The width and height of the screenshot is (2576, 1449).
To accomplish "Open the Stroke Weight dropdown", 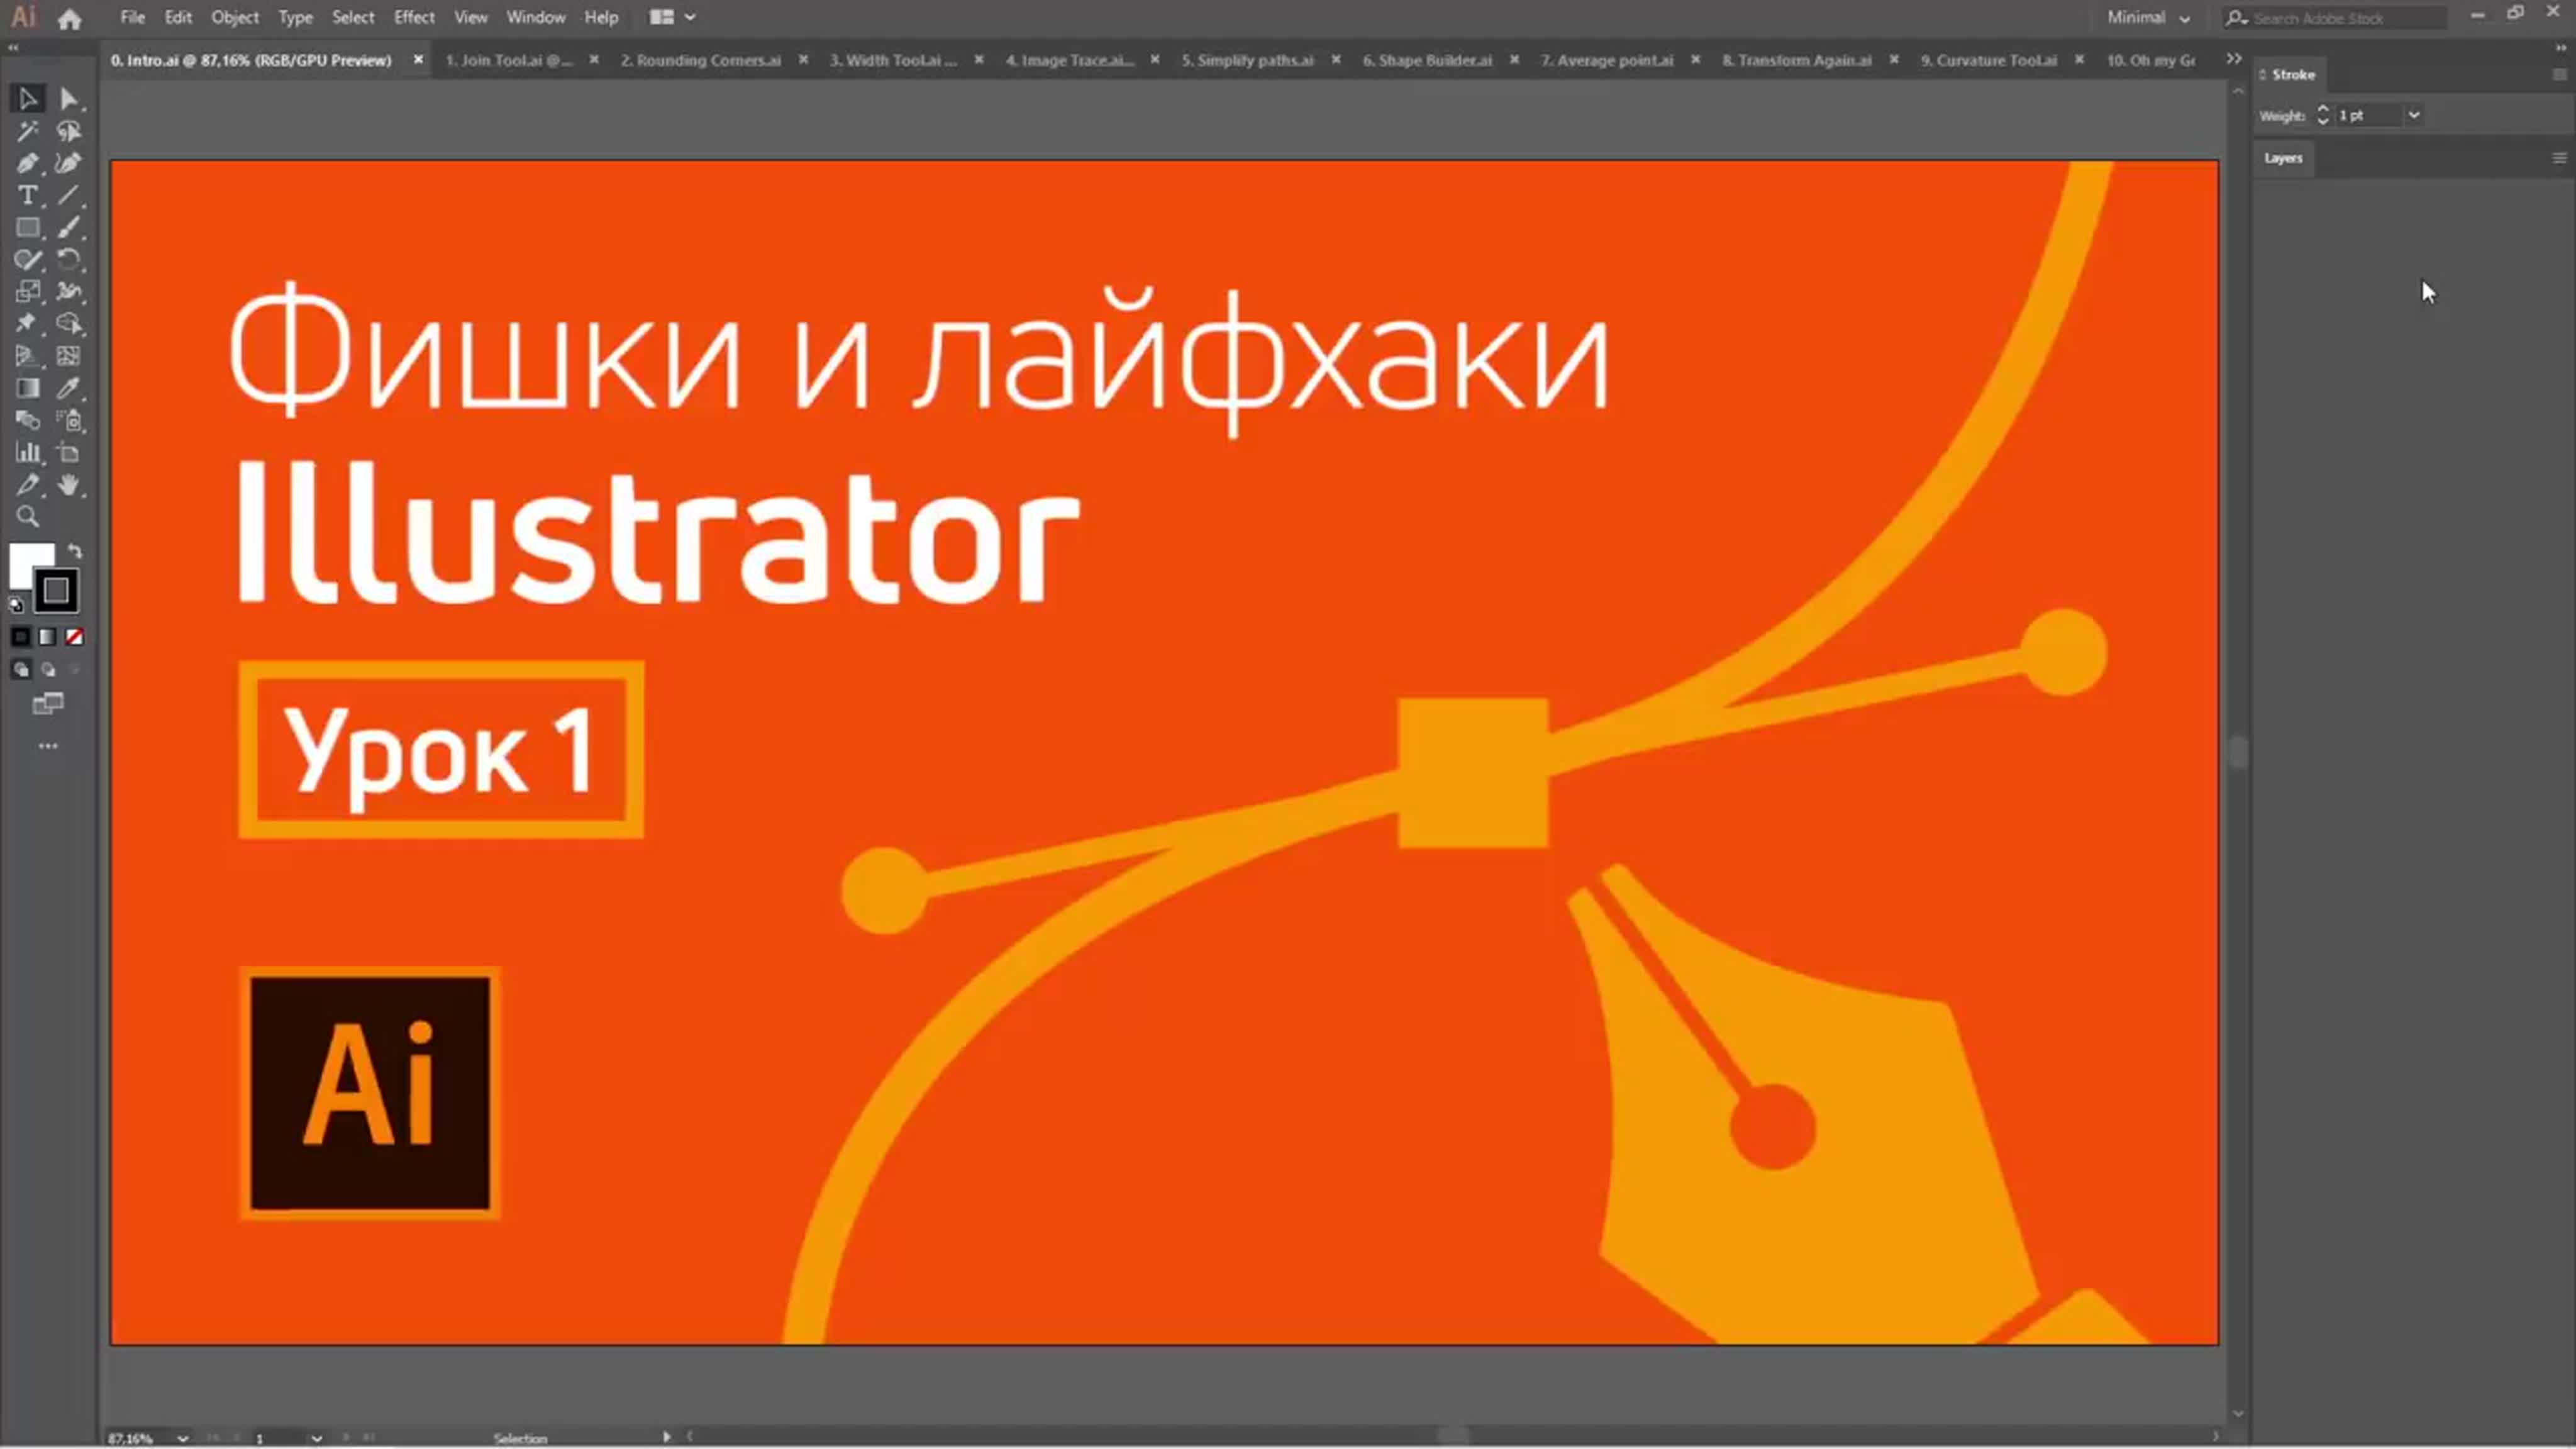I will click(x=2413, y=115).
